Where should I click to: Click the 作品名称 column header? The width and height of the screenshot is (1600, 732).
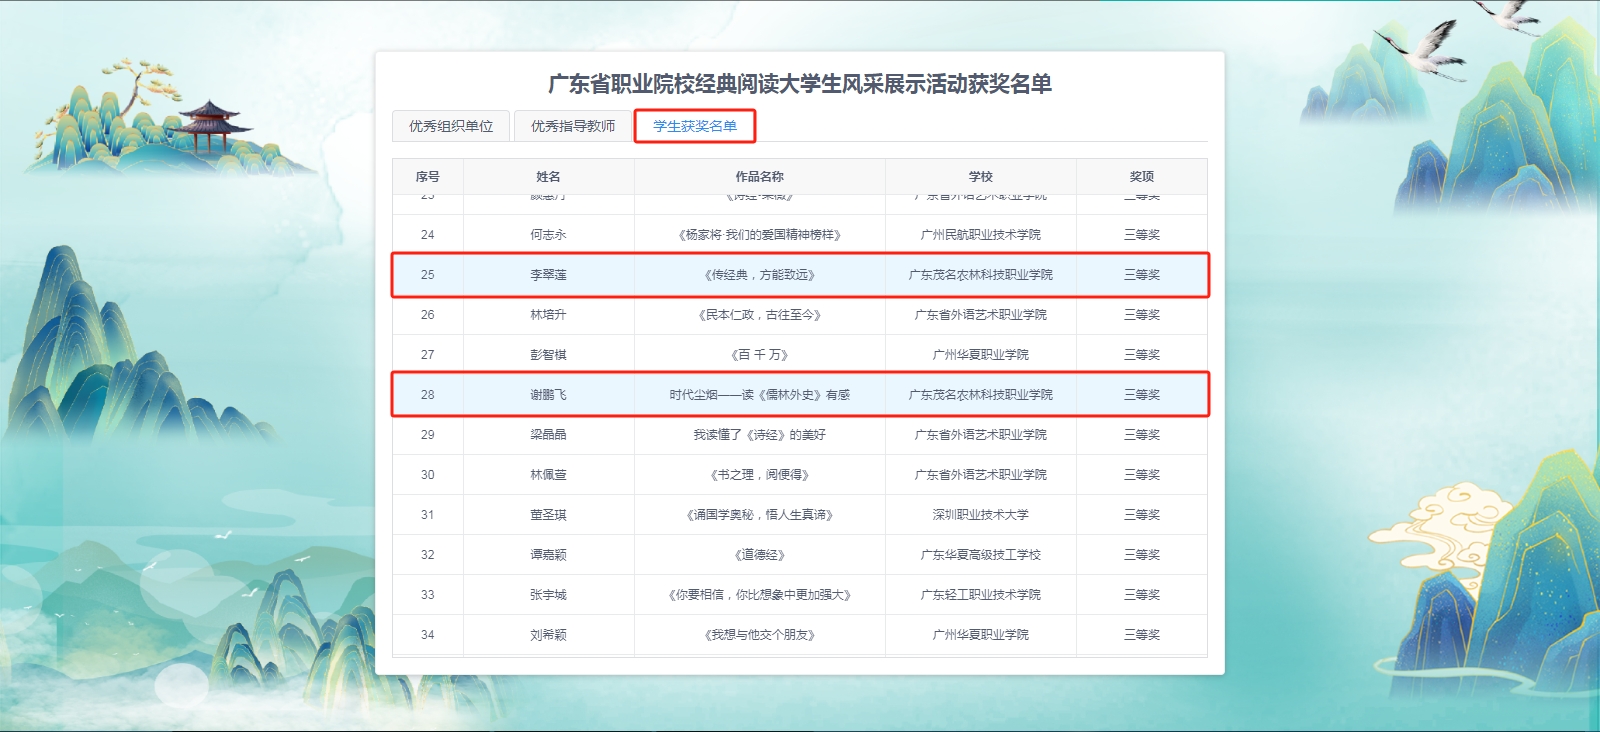(759, 176)
